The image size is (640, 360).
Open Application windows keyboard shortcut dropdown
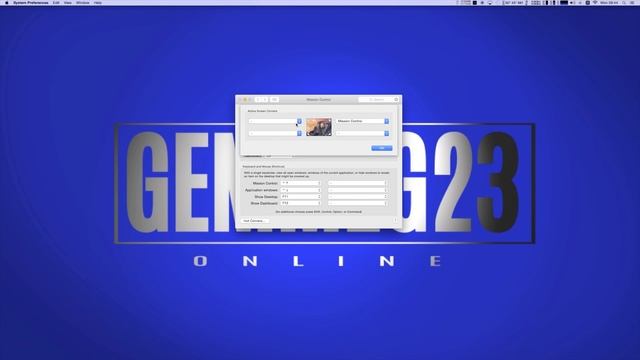click(301, 190)
